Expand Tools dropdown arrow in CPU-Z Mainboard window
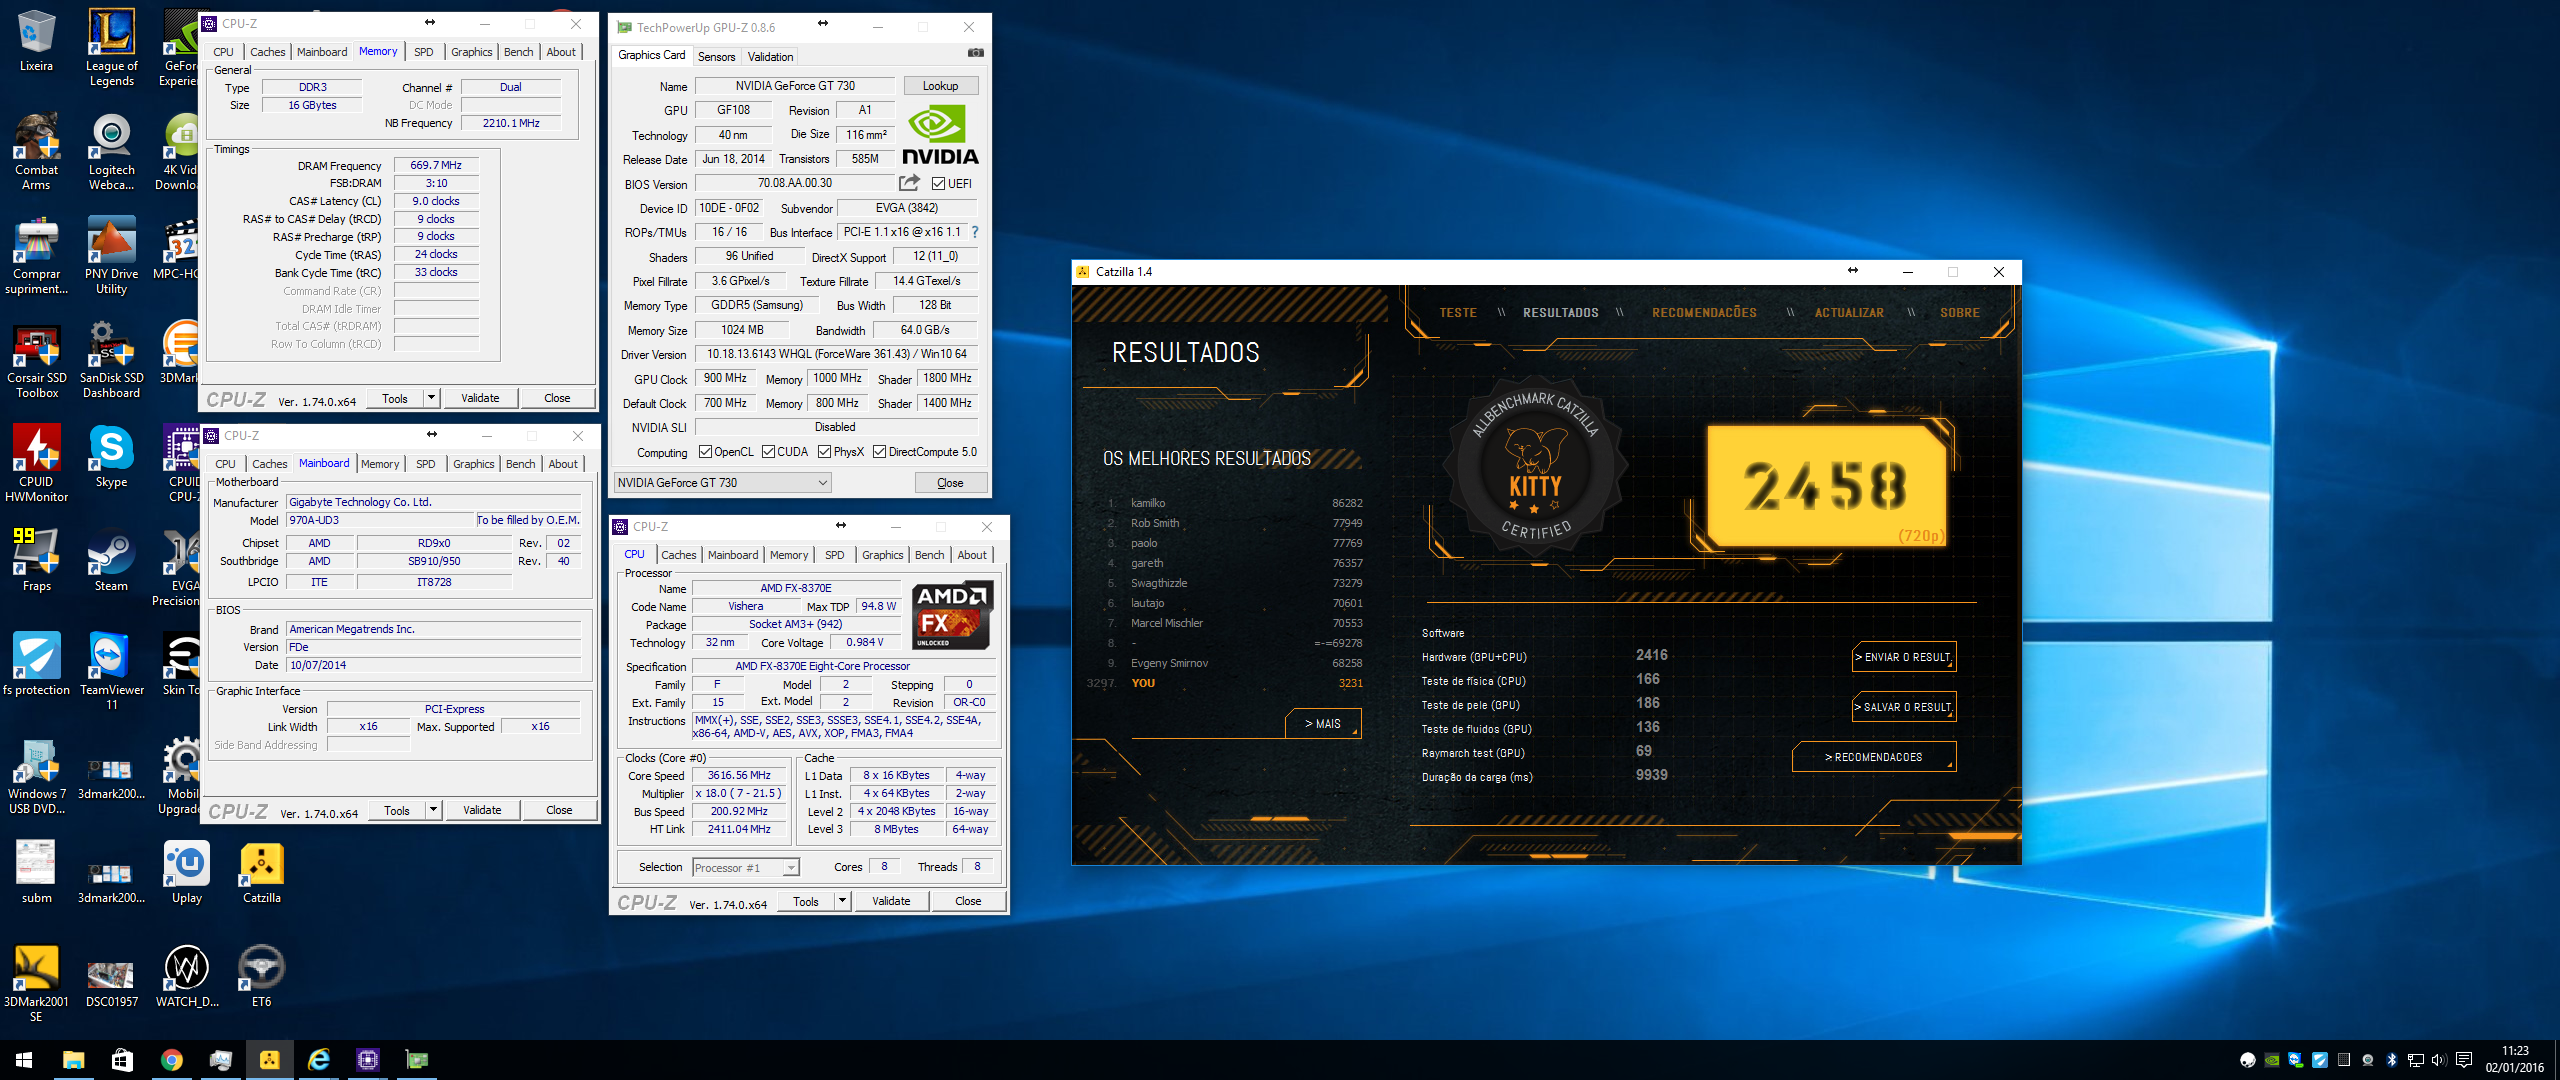 pyautogui.click(x=433, y=810)
